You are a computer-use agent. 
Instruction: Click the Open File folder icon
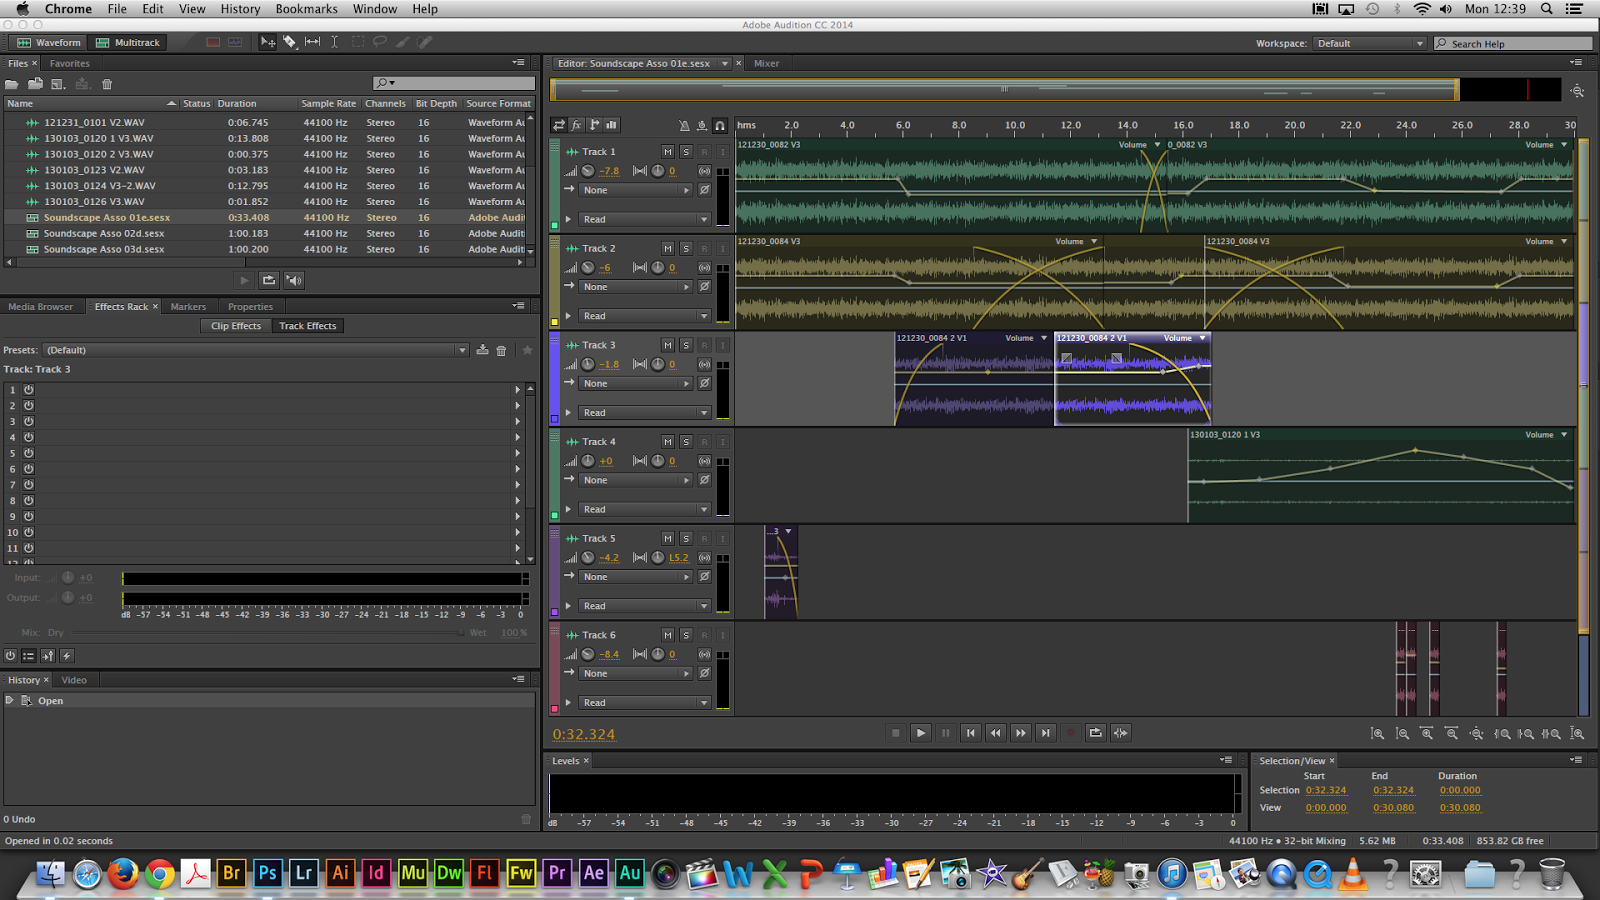click(12, 84)
